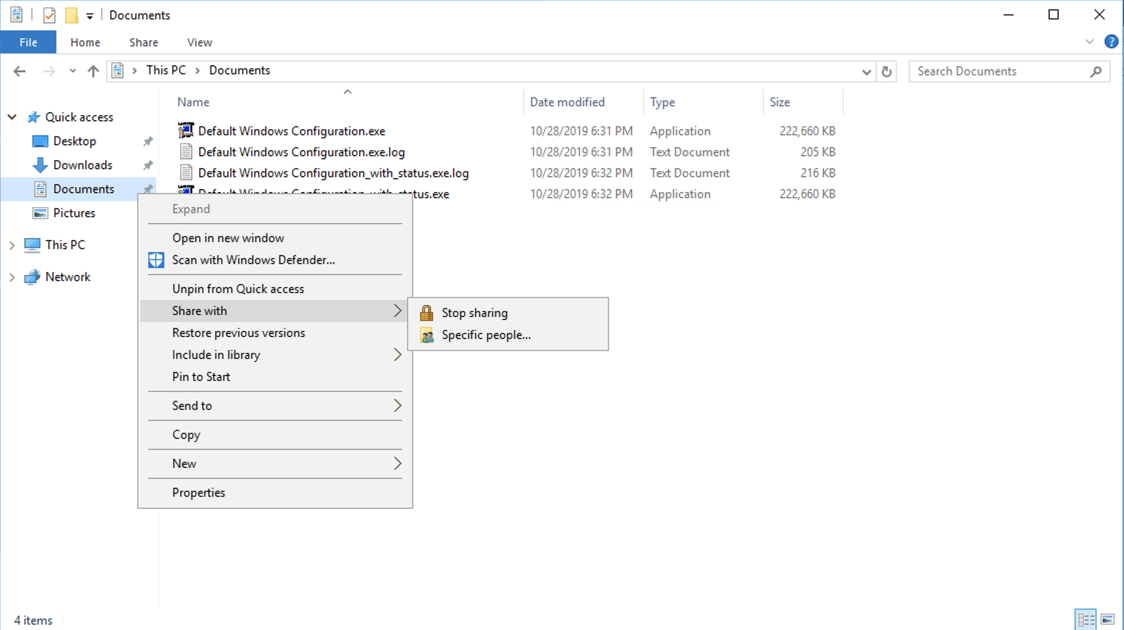Click the Specific people icon
Screen dimensions: 1124x630
tap(427, 335)
